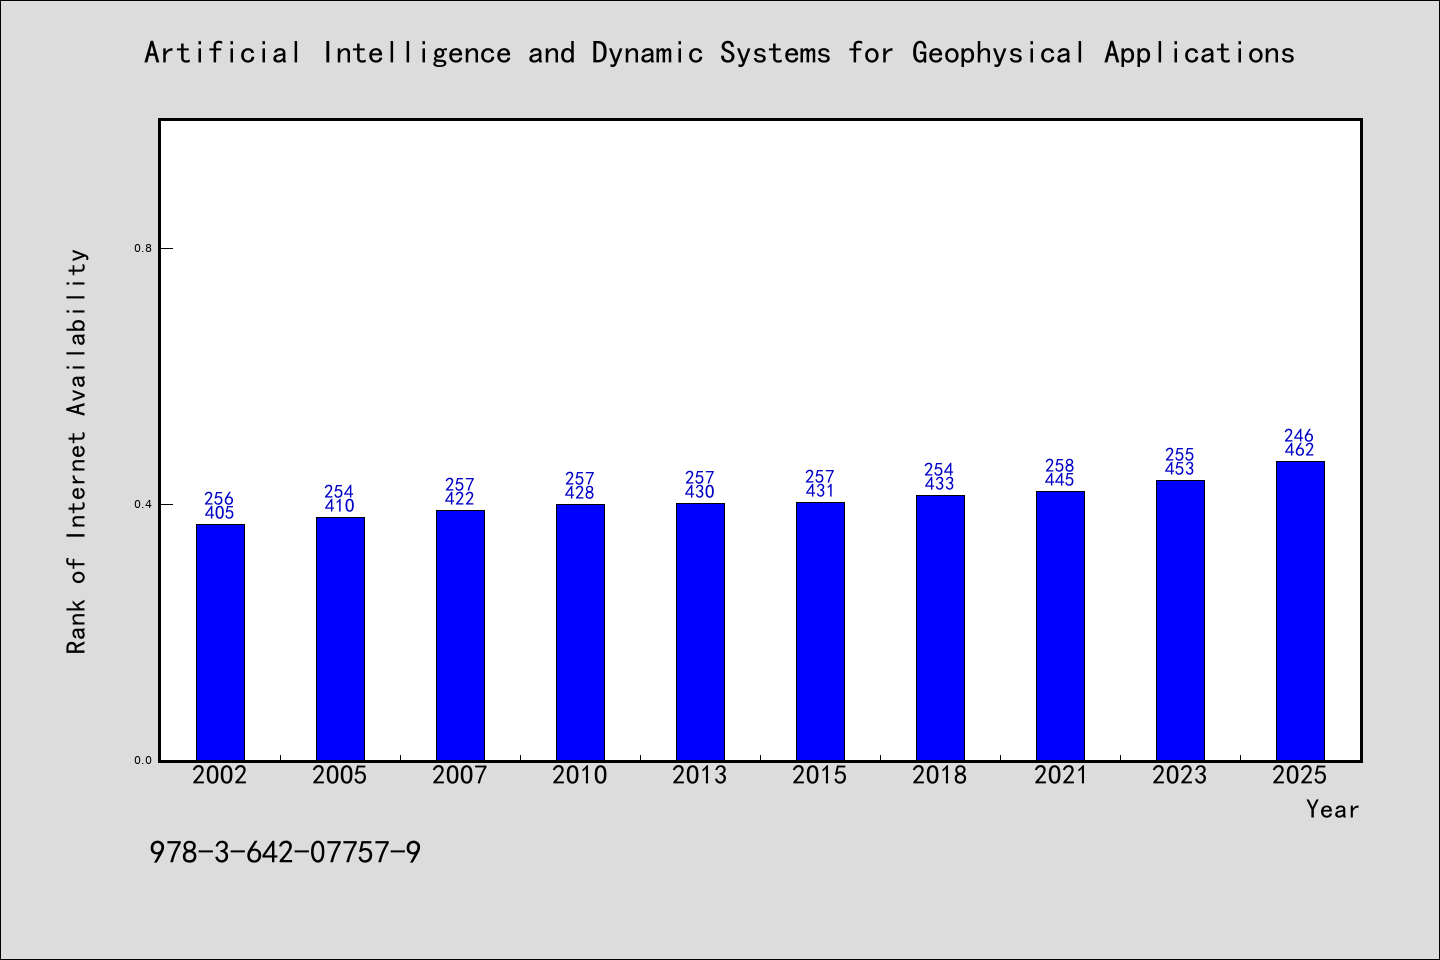Screen dimensions: 1440x960
Task: Click the ISBN 978-3-642-07757-9 text
Action: (285, 853)
